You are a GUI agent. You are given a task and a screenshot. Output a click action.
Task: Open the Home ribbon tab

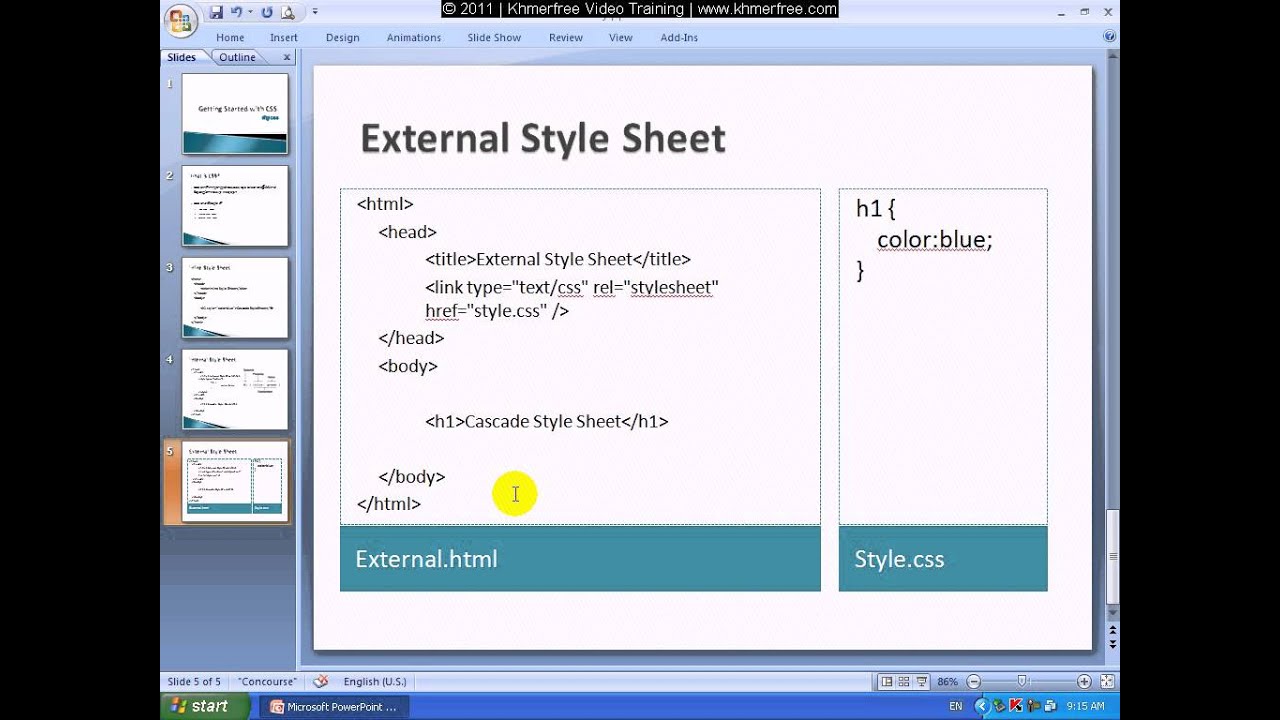[230, 37]
